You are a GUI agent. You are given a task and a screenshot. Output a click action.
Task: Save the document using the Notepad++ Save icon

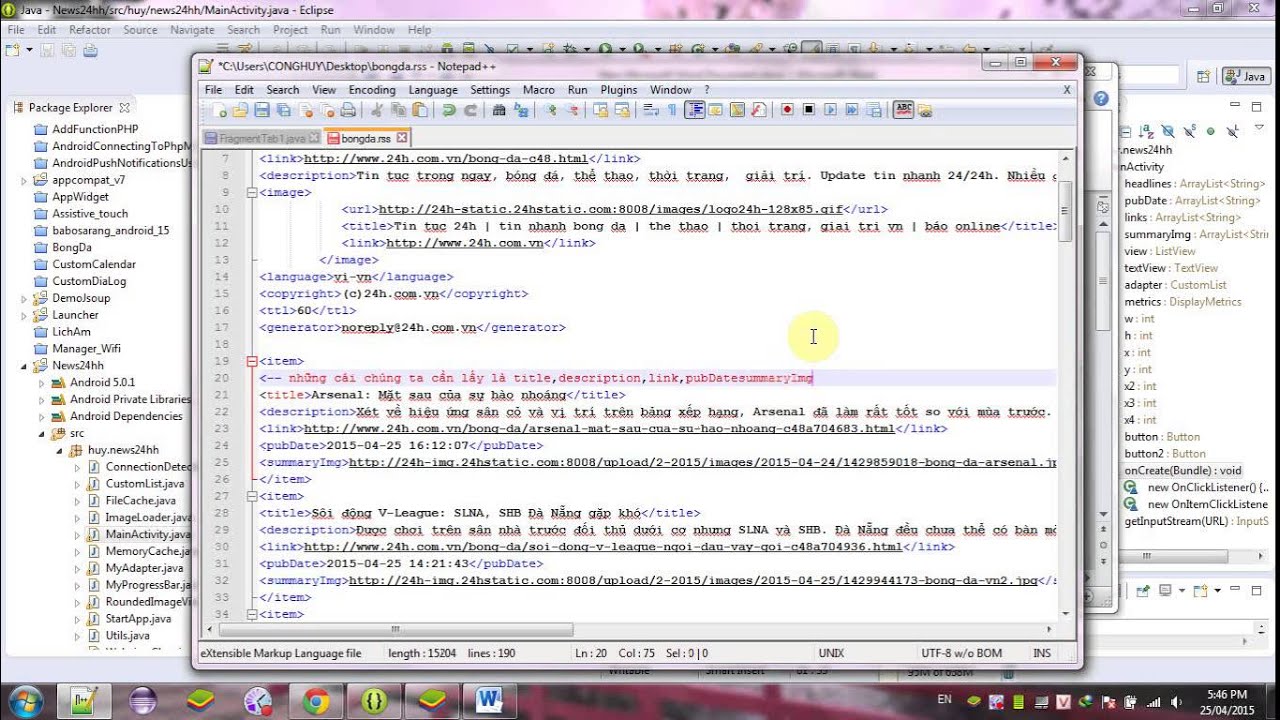262,110
